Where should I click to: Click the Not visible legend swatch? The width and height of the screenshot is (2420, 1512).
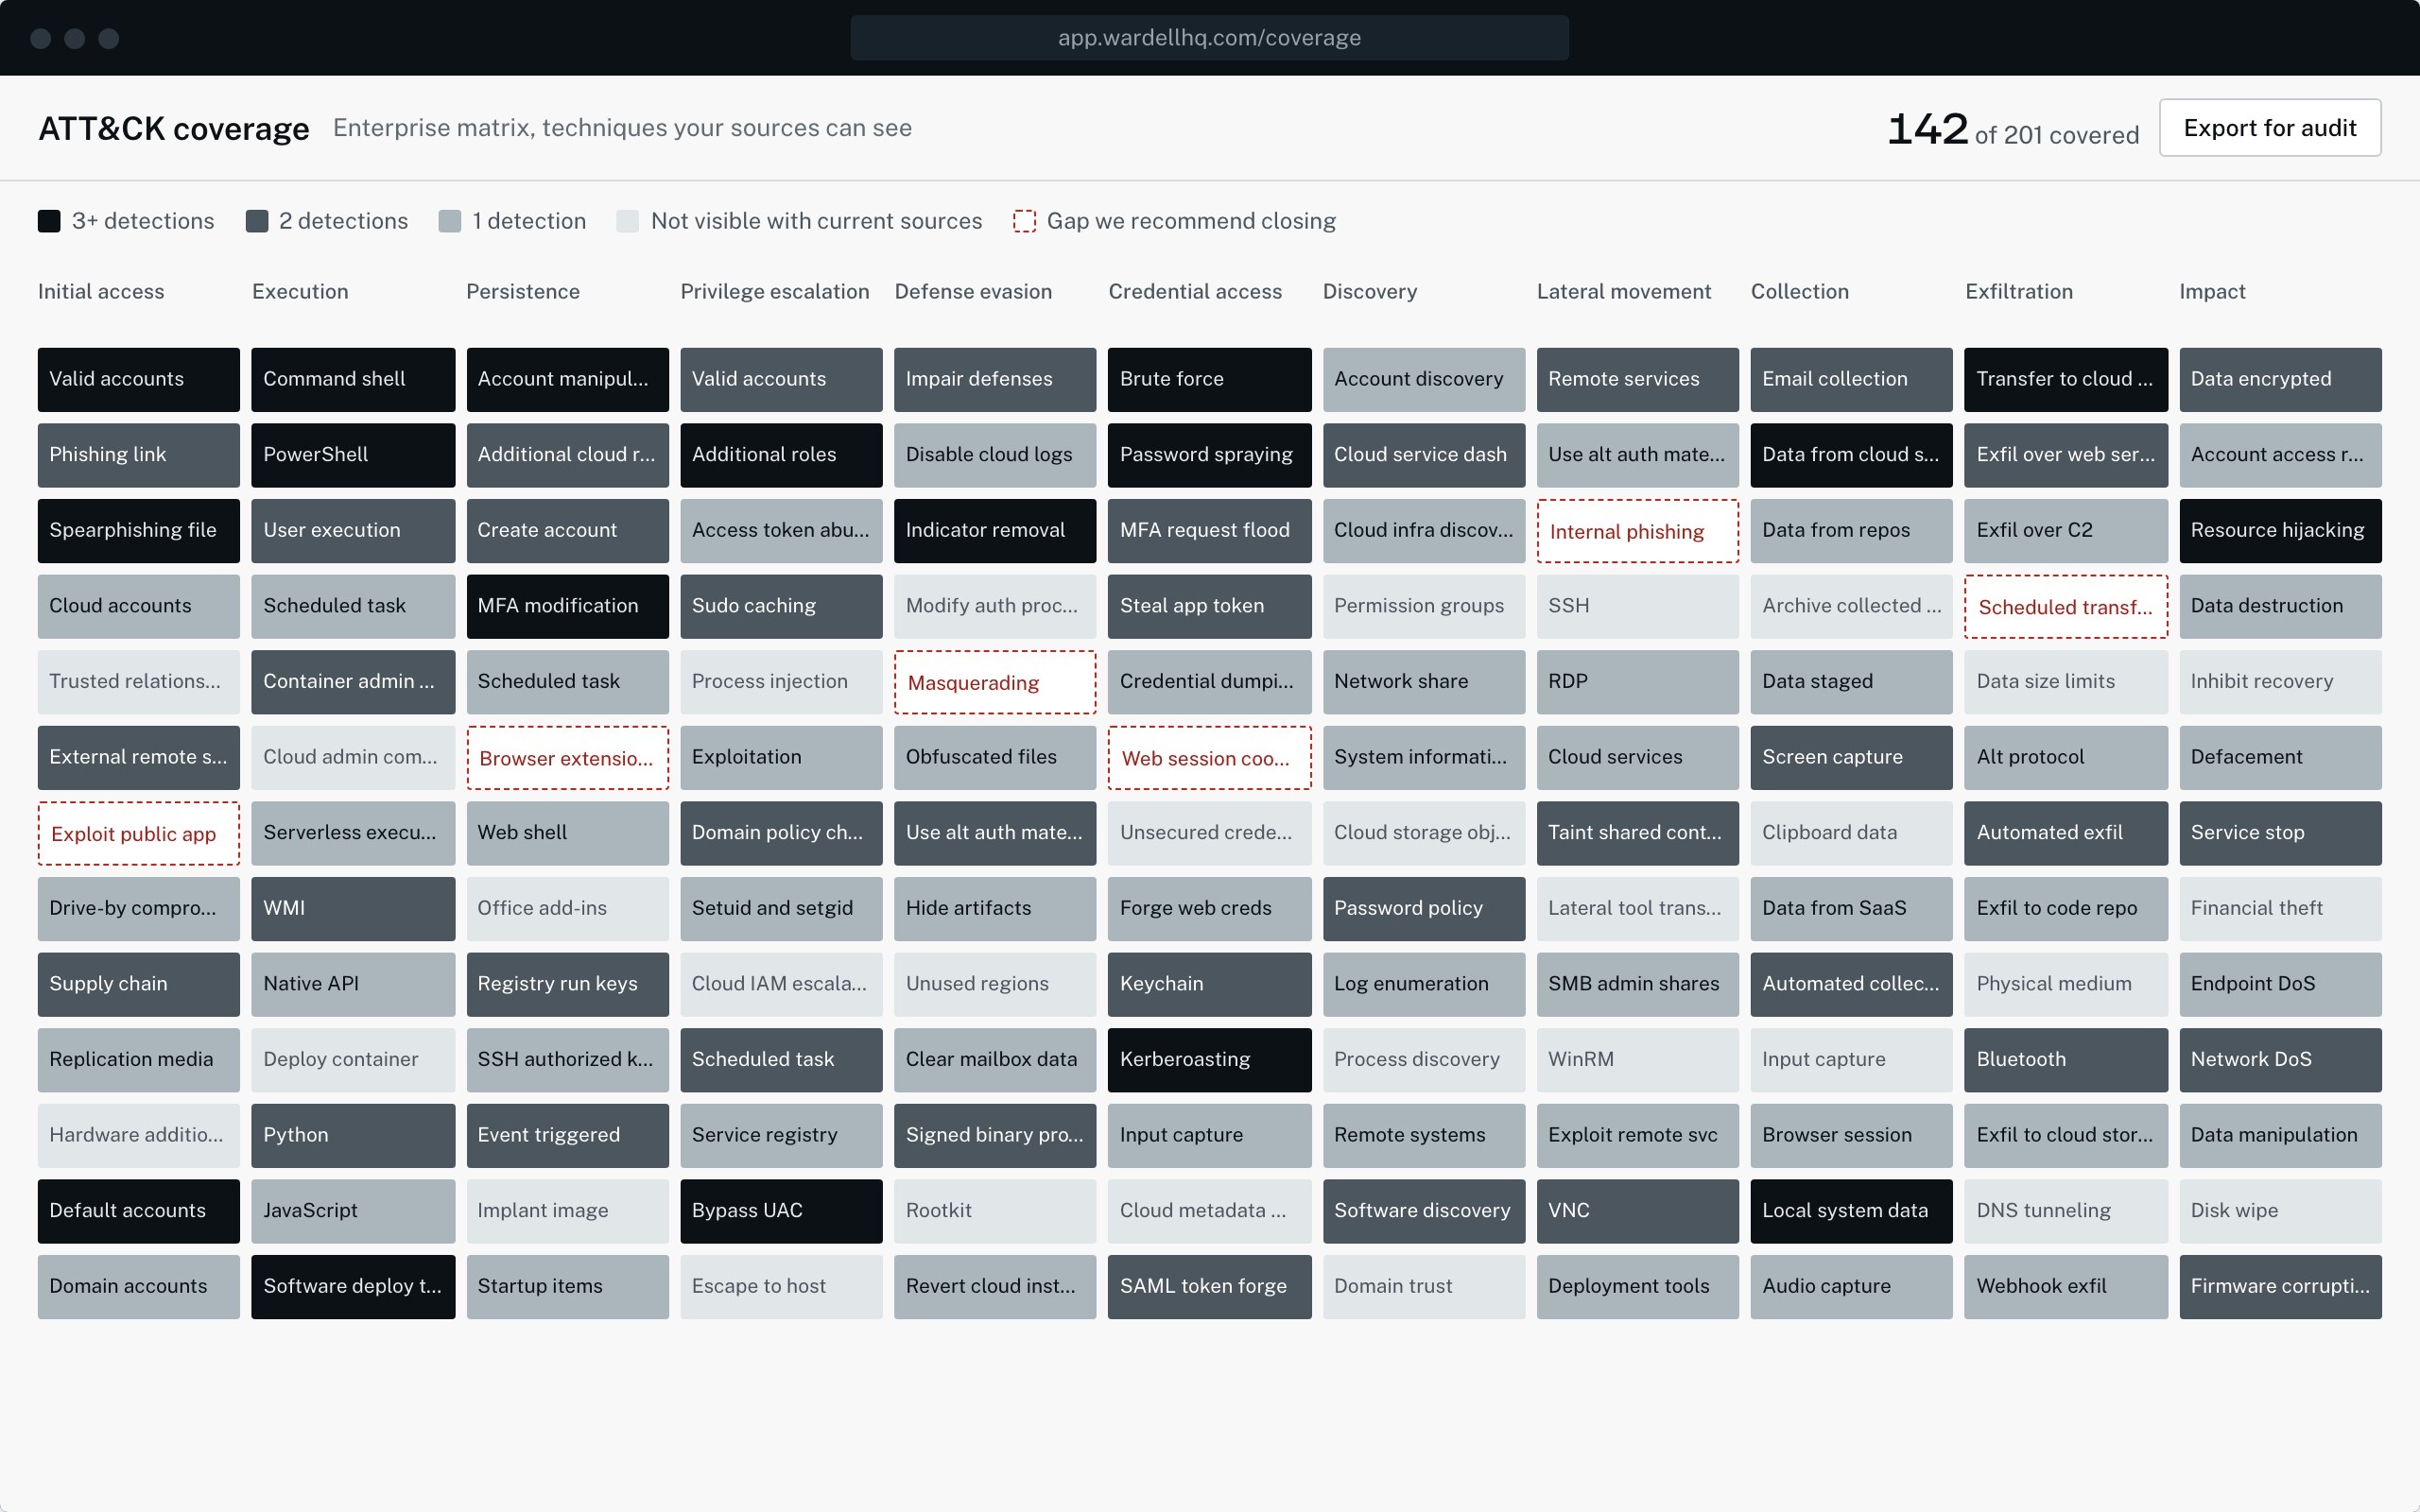click(x=628, y=221)
